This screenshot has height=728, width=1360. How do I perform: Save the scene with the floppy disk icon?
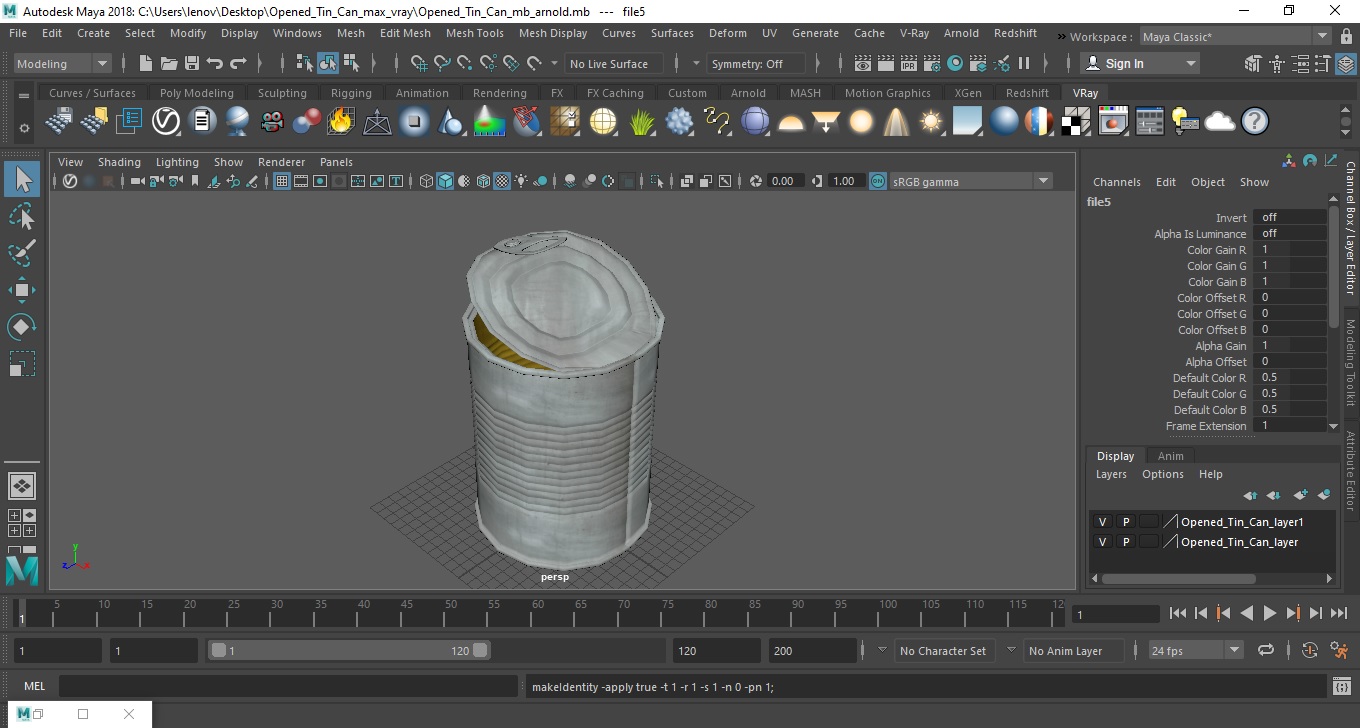tap(191, 63)
